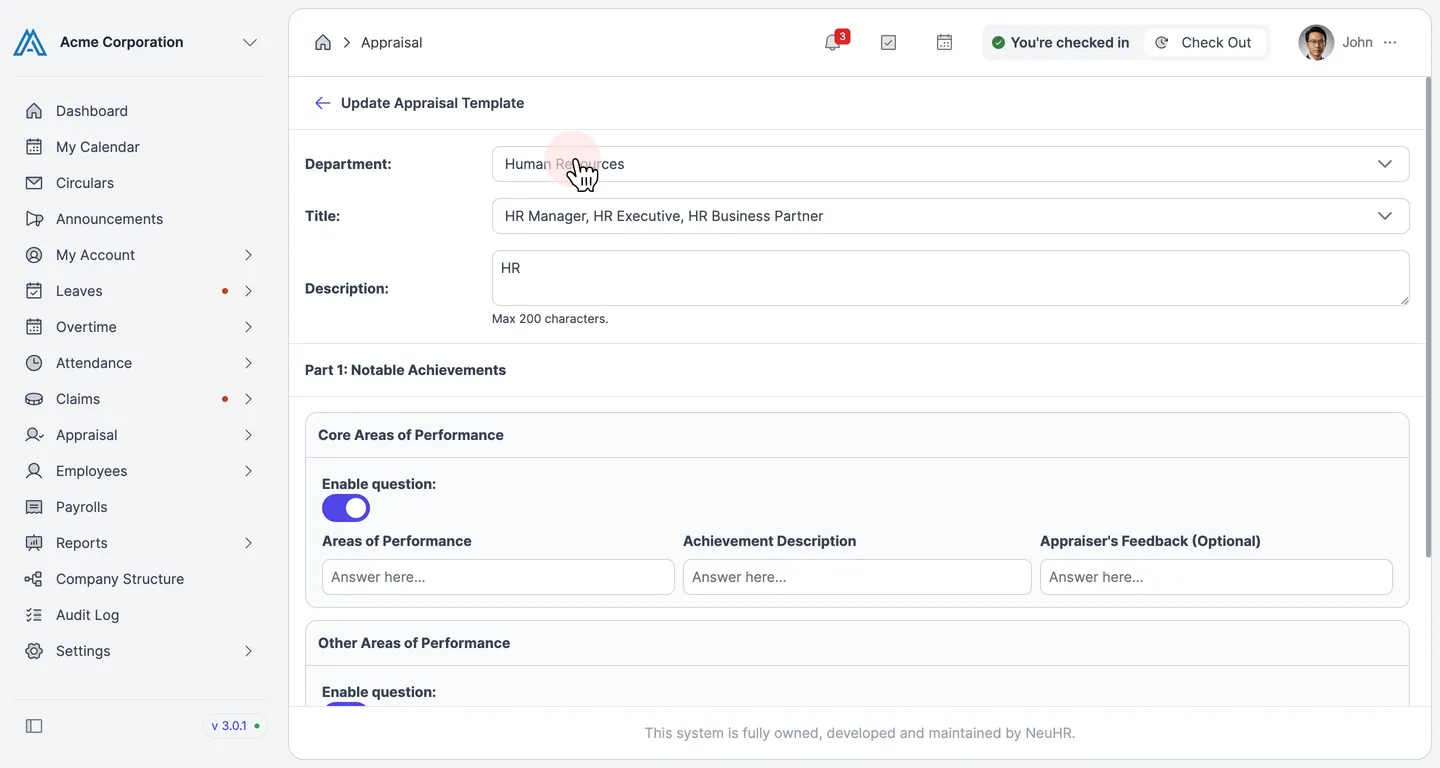The height and width of the screenshot is (768, 1440).
Task: Click the Part 1: Notable Achievements heading
Action: pos(405,370)
